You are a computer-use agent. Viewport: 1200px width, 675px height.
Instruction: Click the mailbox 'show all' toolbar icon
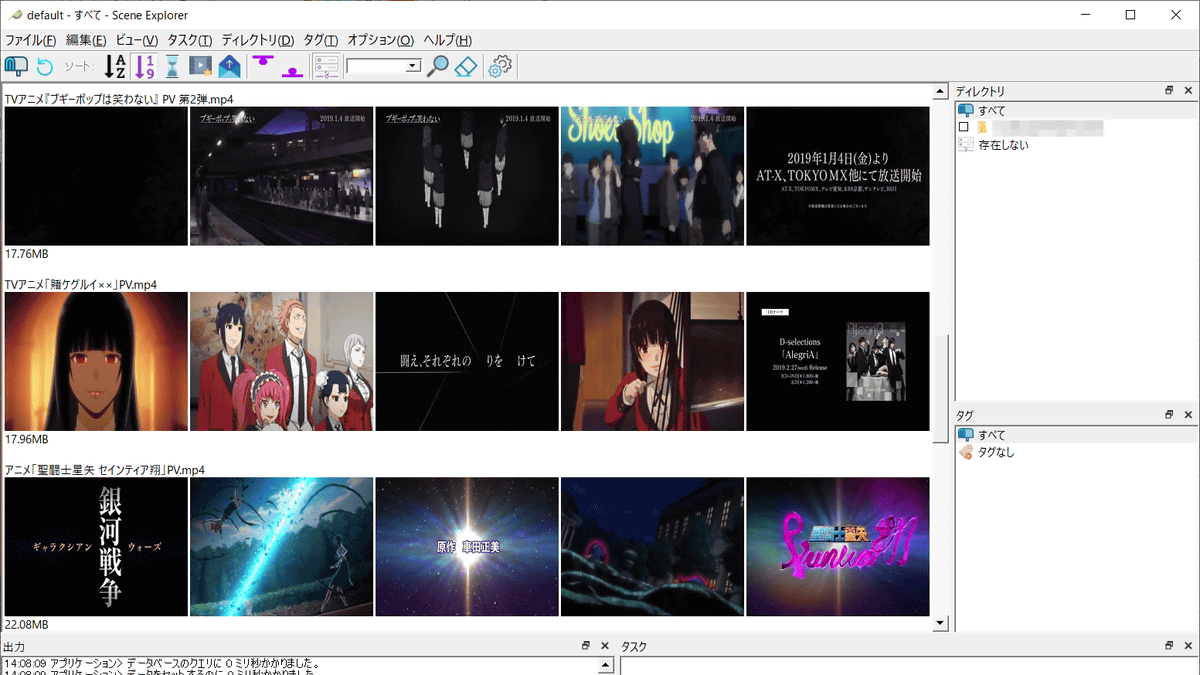click(x=17, y=67)
